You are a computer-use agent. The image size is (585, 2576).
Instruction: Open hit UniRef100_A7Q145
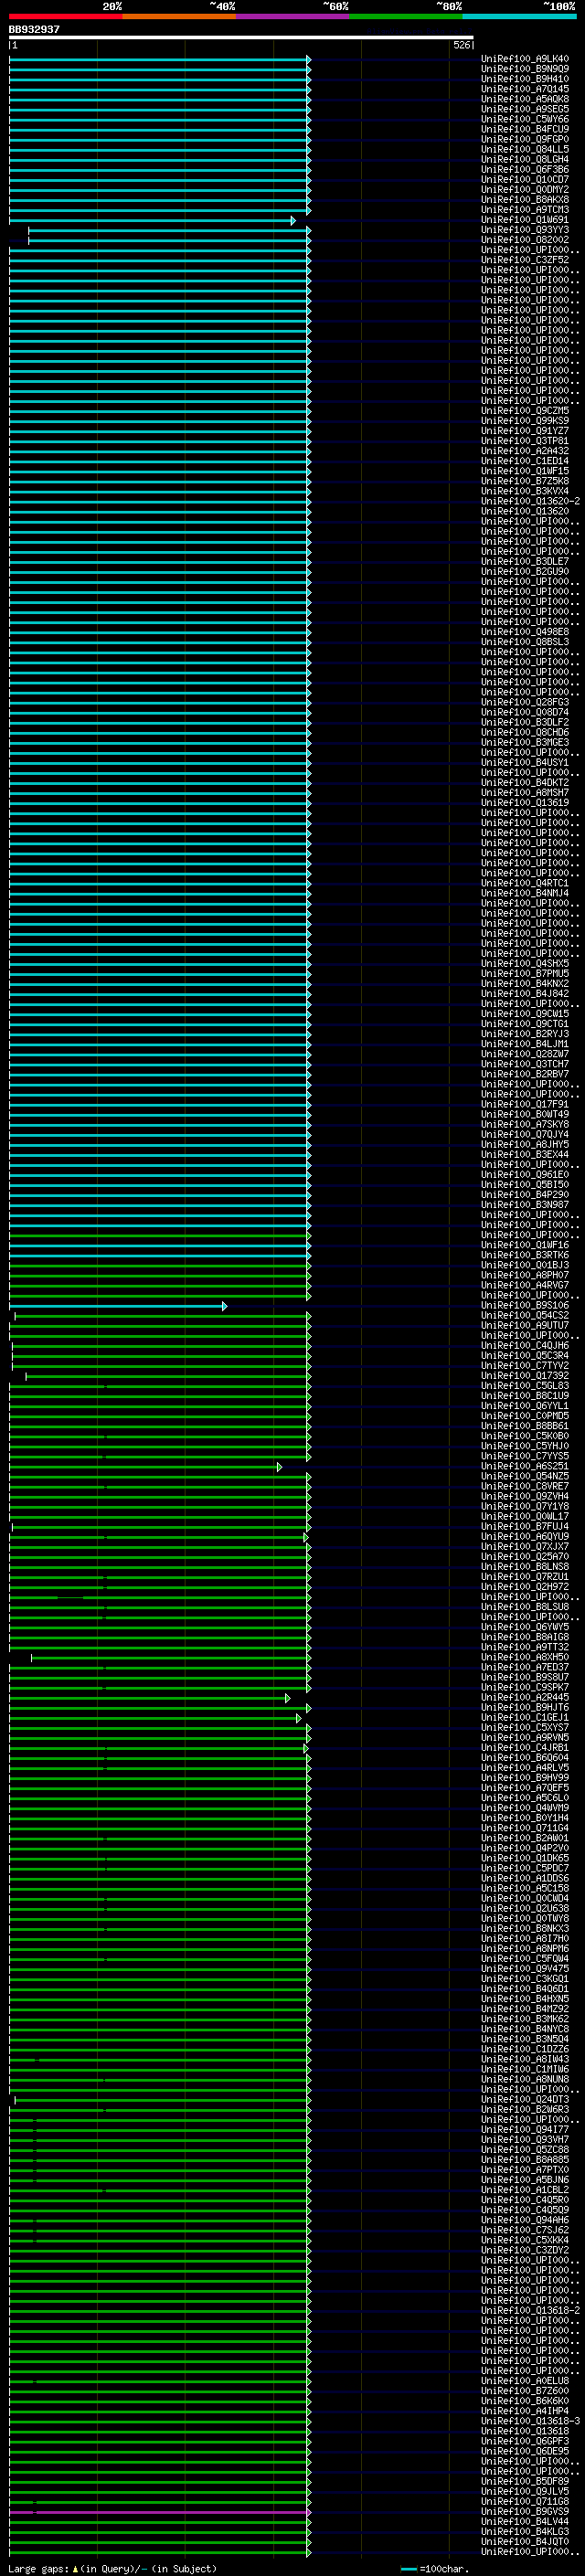[525, 89]
